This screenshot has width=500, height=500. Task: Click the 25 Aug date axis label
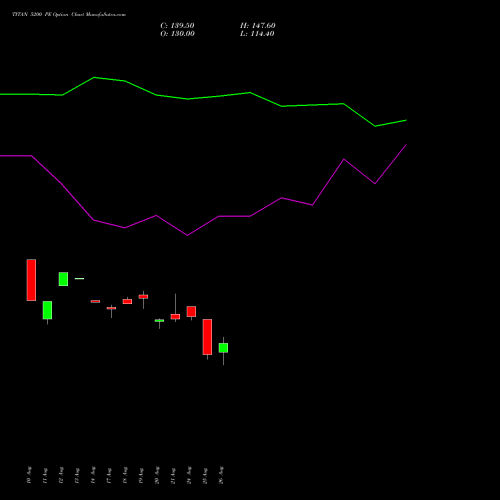[x=205, y=475]
